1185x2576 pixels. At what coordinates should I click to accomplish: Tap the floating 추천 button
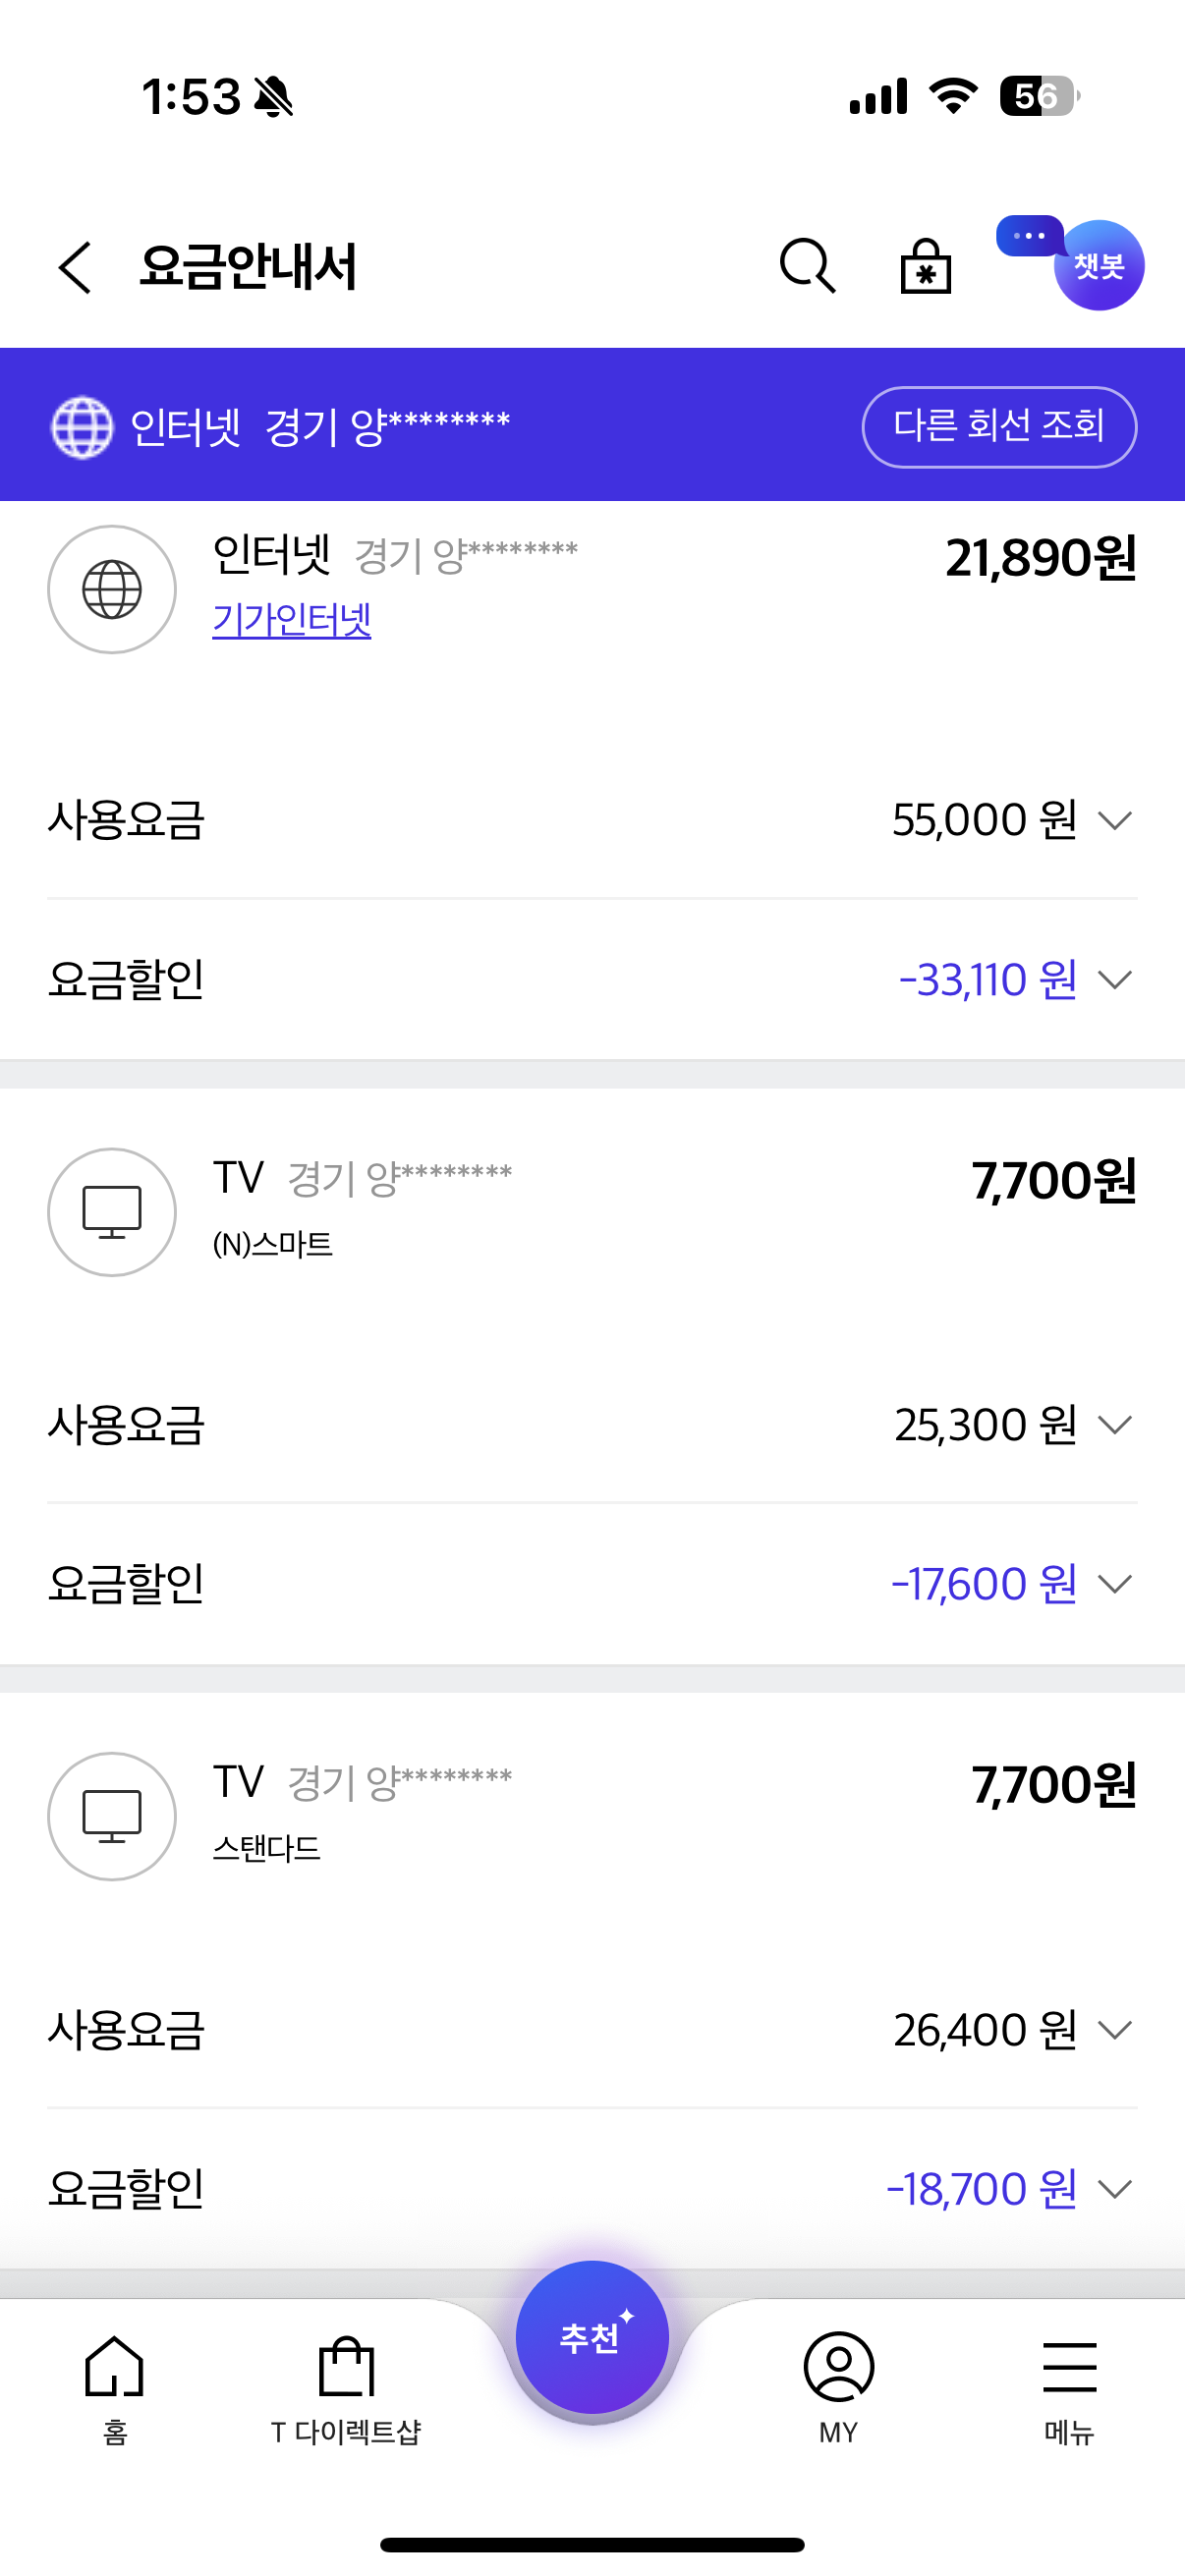click(592, 2338)
